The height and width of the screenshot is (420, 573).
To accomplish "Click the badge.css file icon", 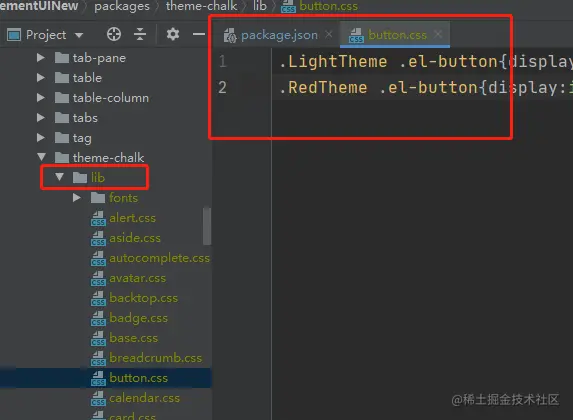I will click(98, 318).
